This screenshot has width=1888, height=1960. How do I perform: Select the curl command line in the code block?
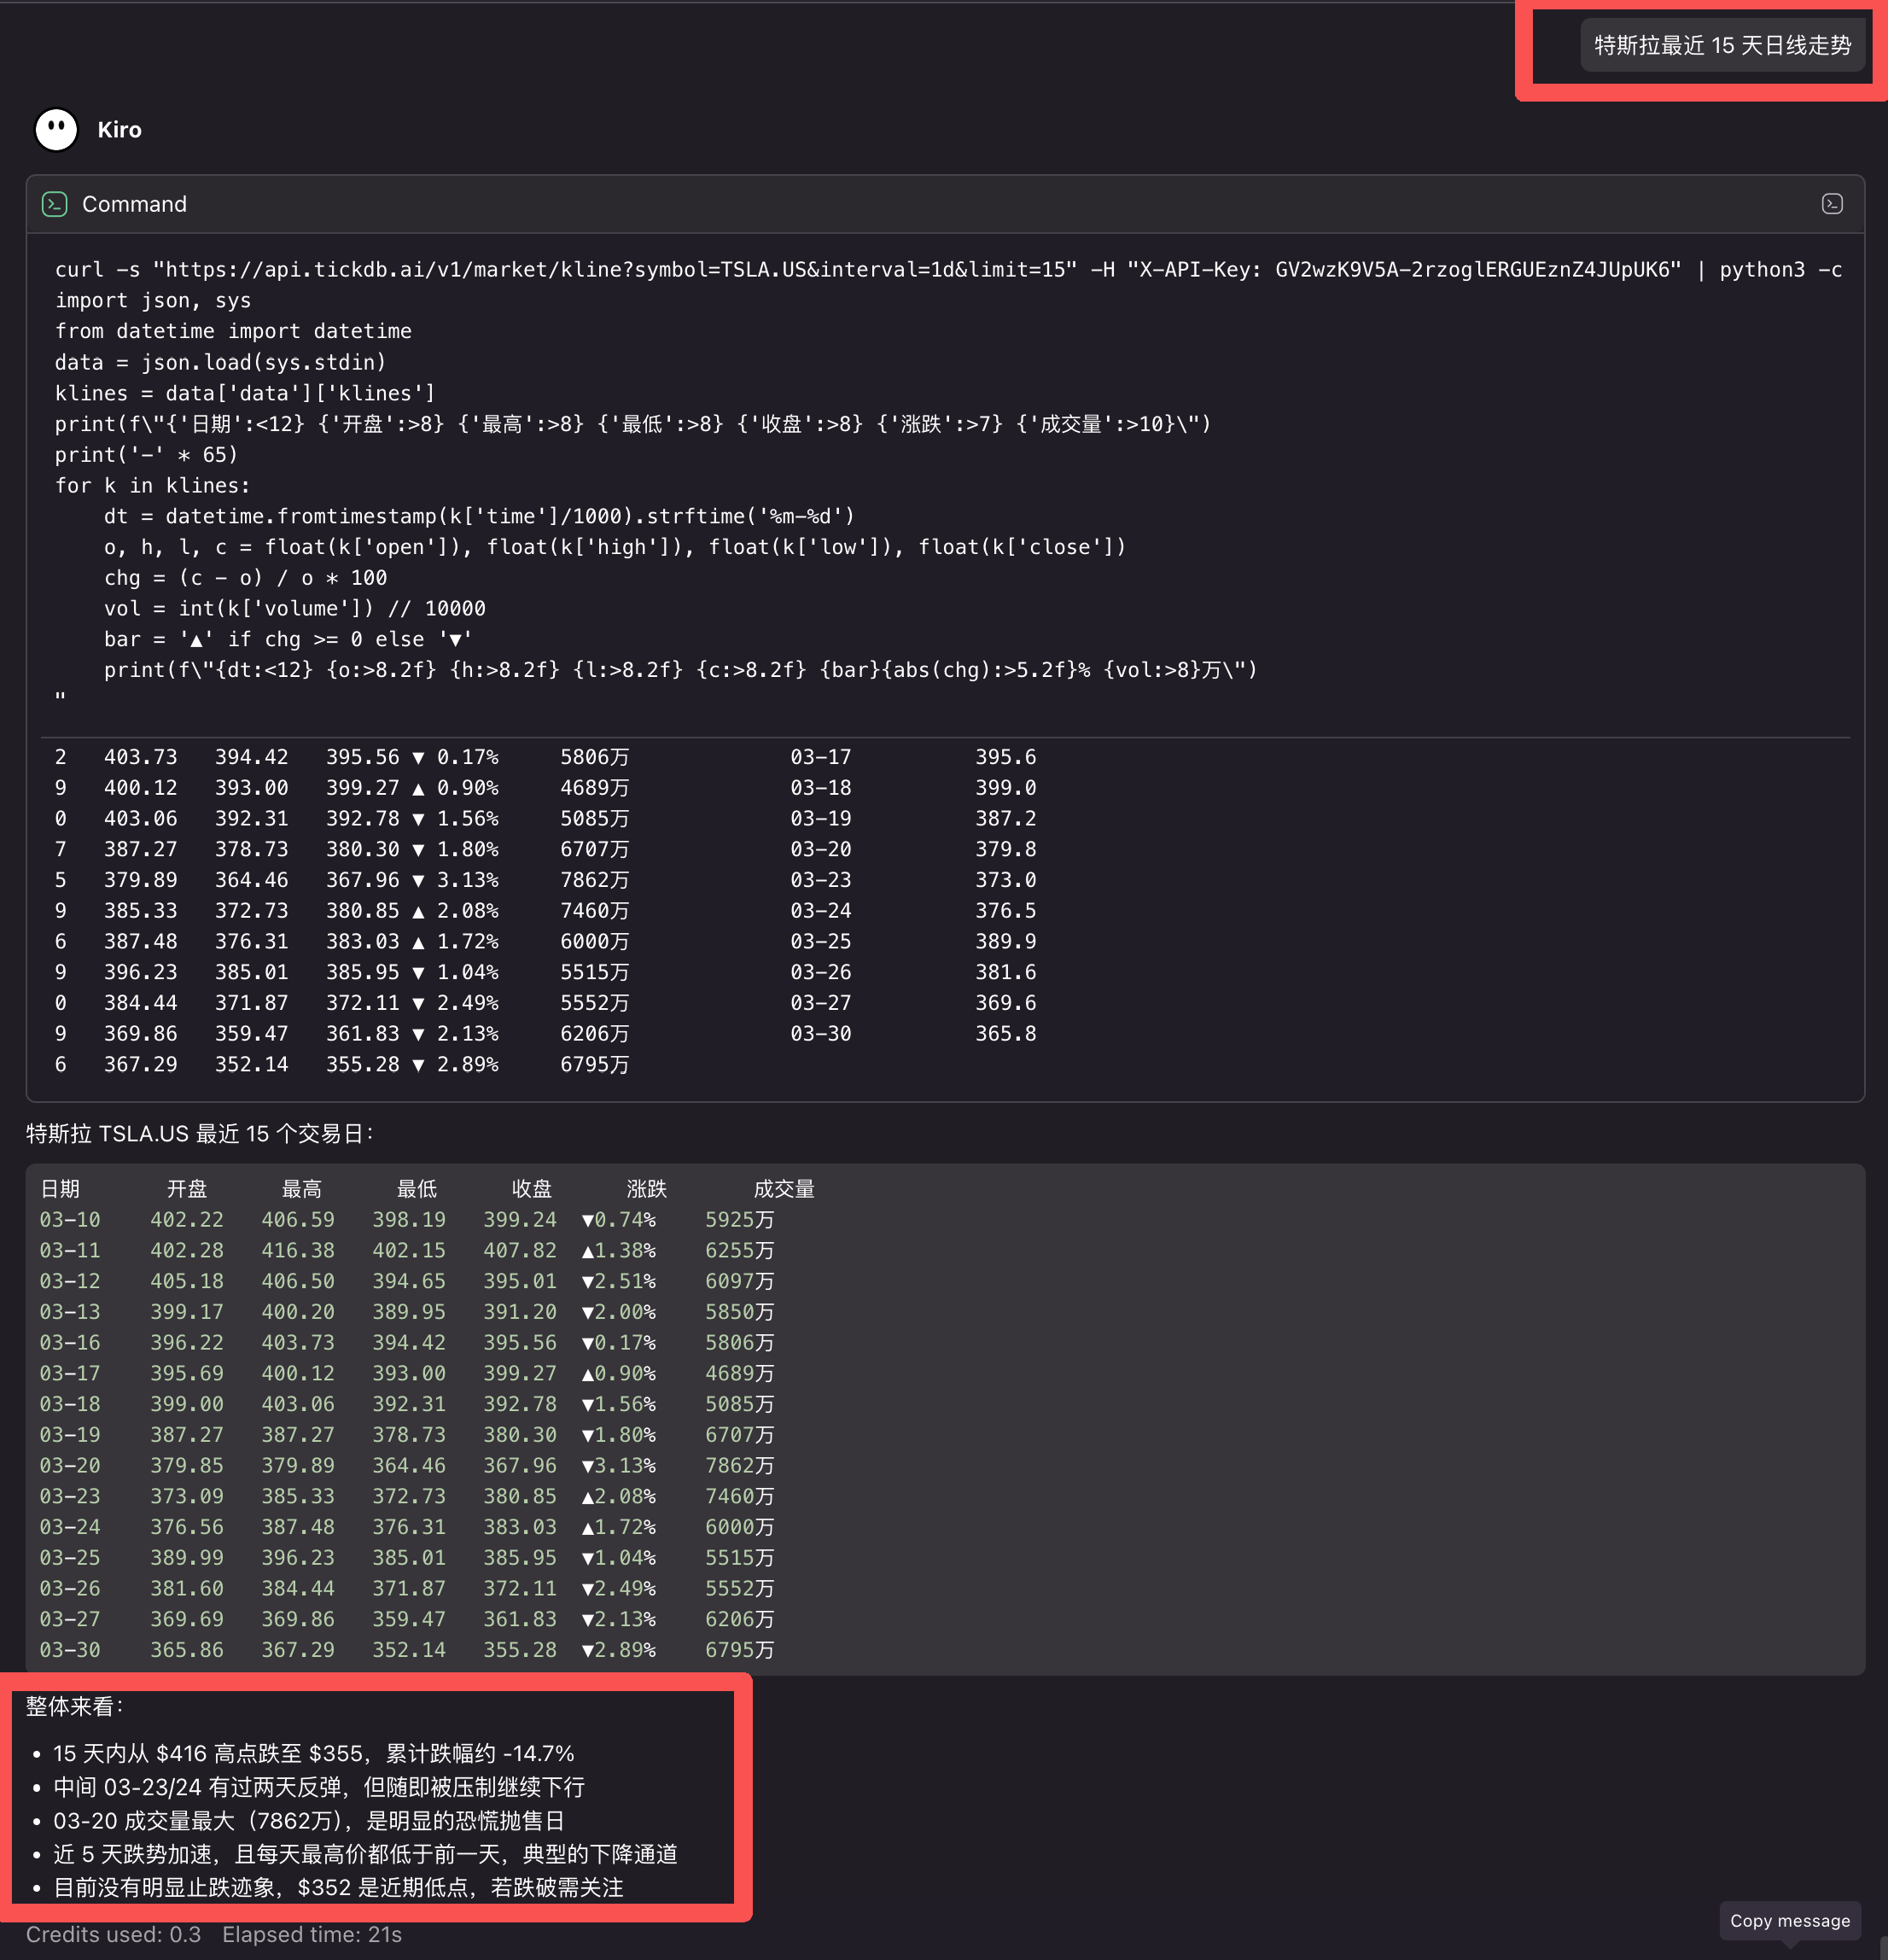pos(900,269)
